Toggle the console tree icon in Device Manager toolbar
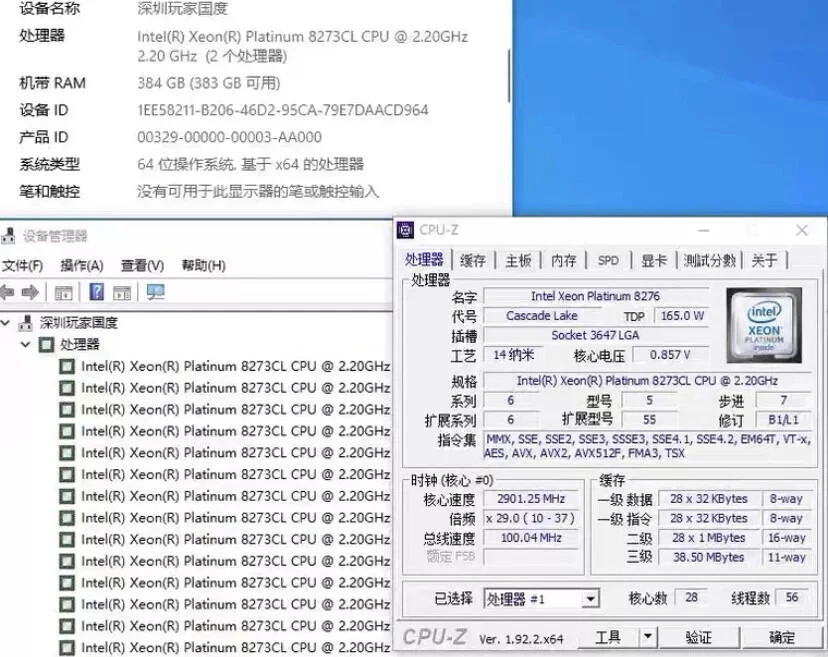The height and width of the screenshot is (657, 828). (x=63, y=292)
